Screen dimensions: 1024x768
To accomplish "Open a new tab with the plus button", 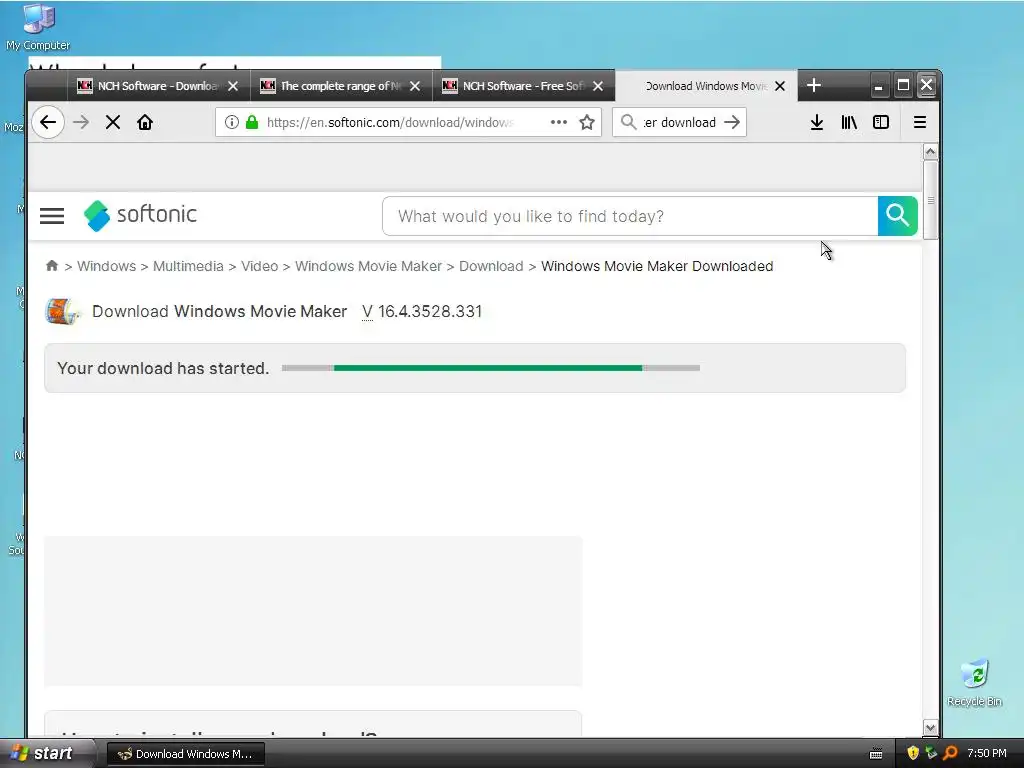I will (814, 86).
